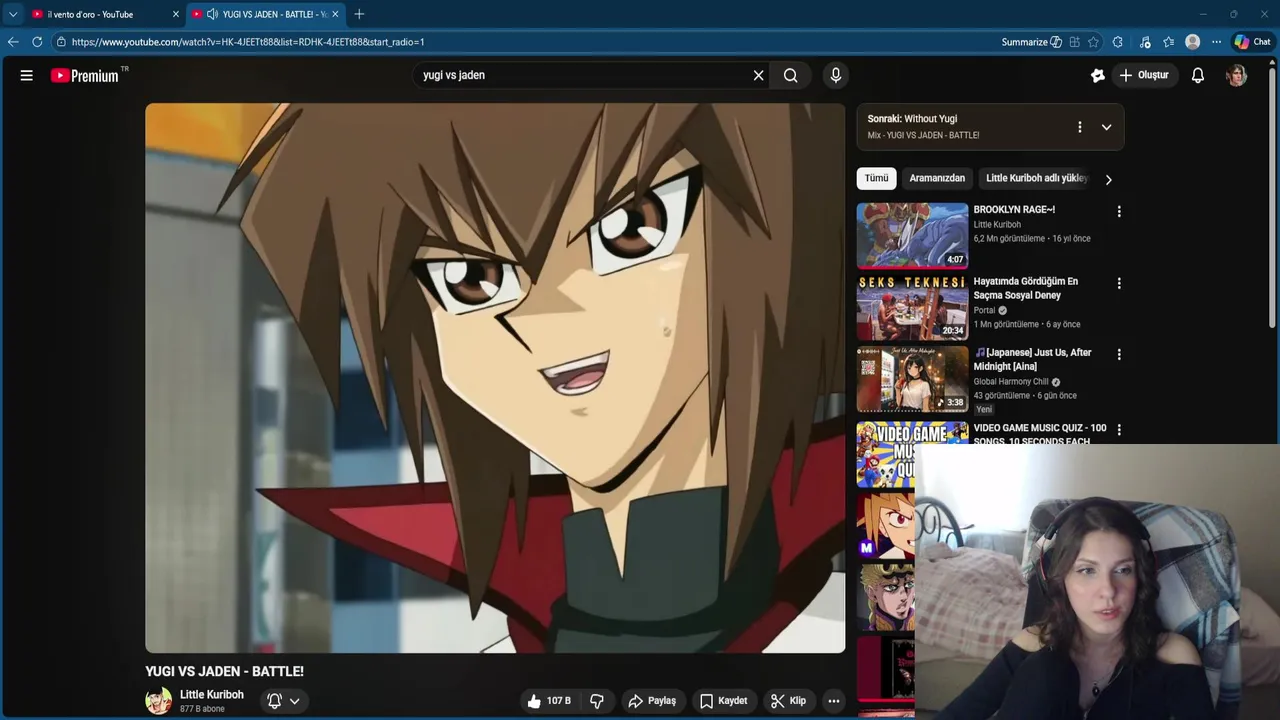Reload the current page

pyautogui.click(x=37, y=42)
